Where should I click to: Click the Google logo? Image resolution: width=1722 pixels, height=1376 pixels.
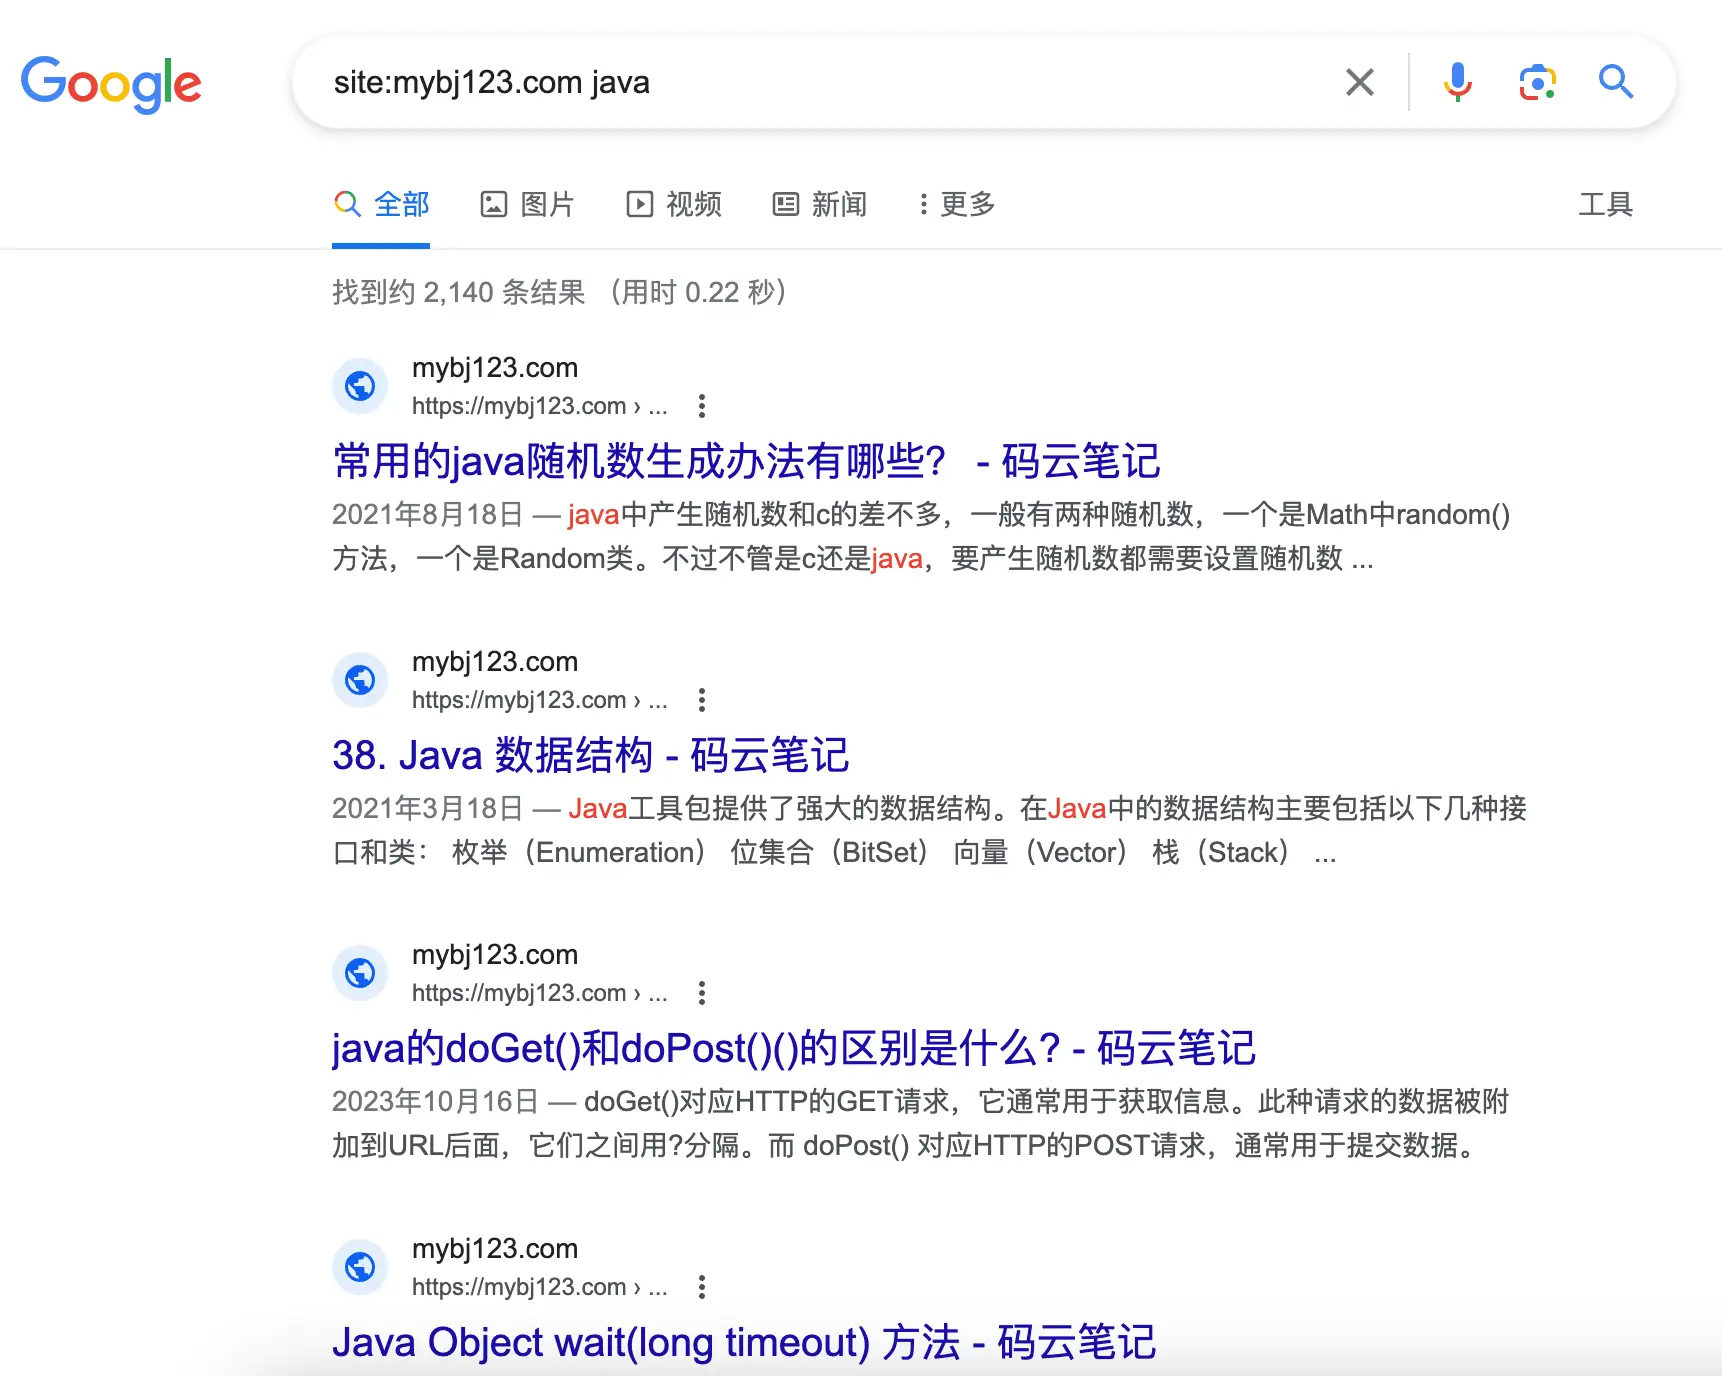[x=111, y=84]
